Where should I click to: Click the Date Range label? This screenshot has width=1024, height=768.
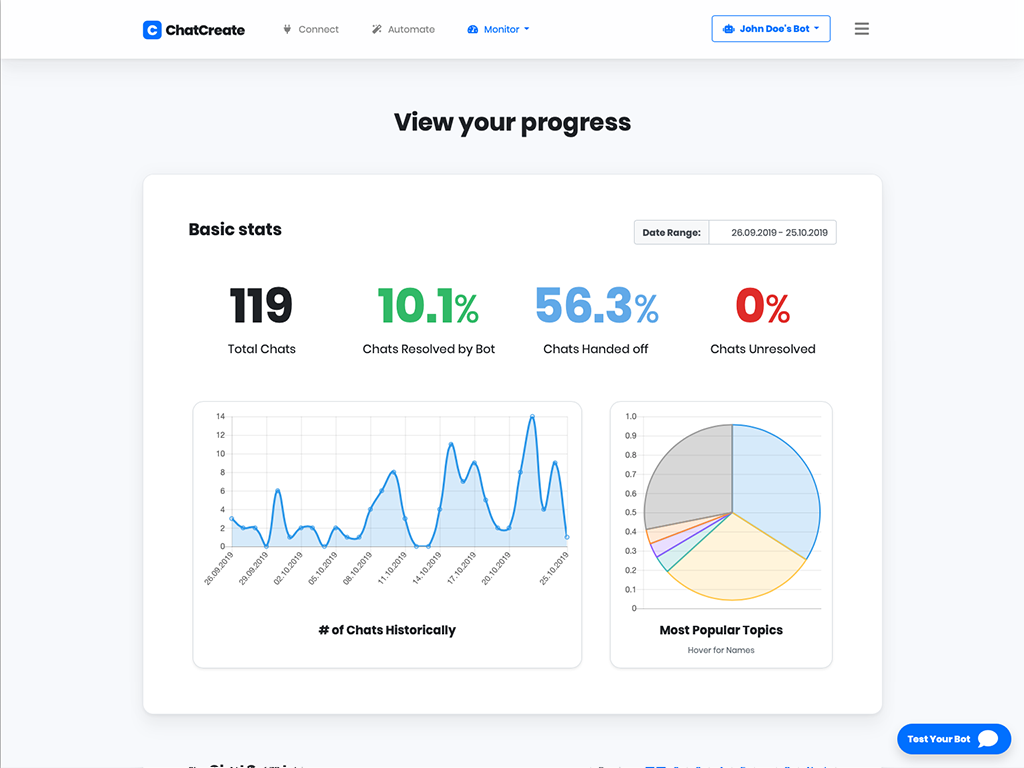(671, 233)
